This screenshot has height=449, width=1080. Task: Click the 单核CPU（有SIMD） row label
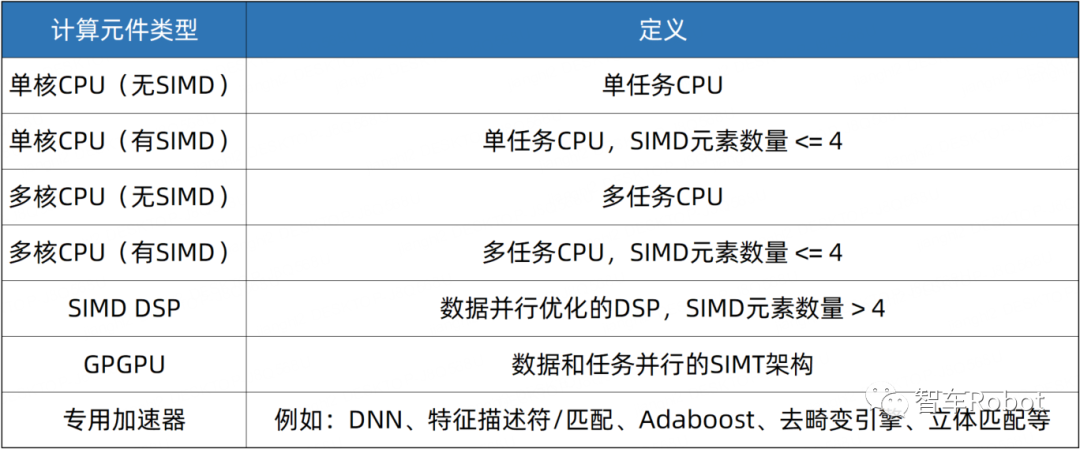pyautogui.click(x=124, y=142)
